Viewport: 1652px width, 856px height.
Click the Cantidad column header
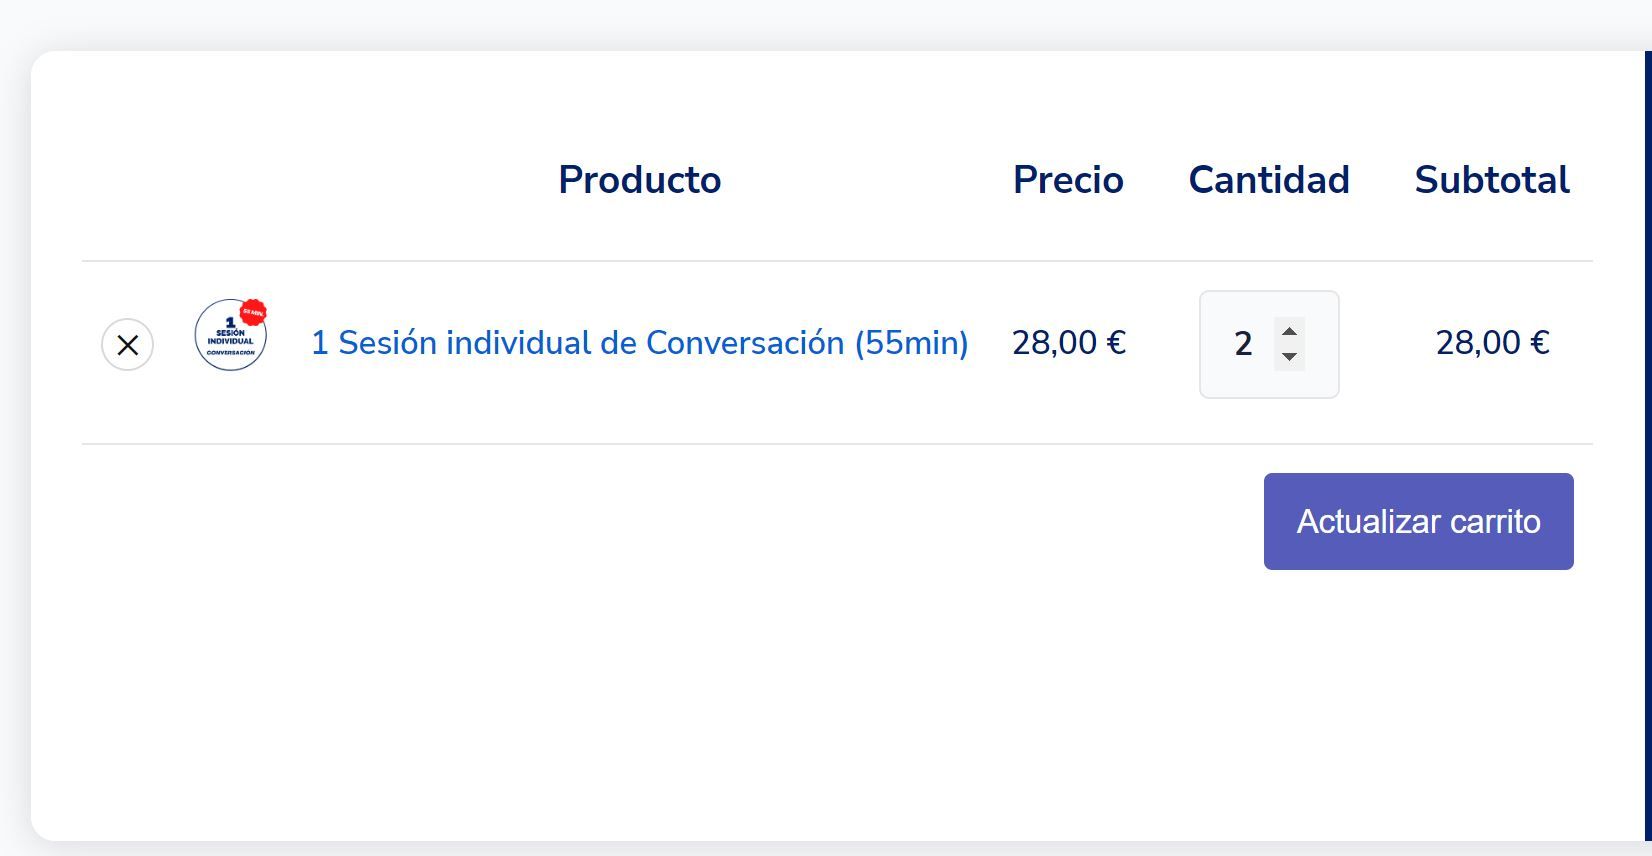(x=1269, y=180)
